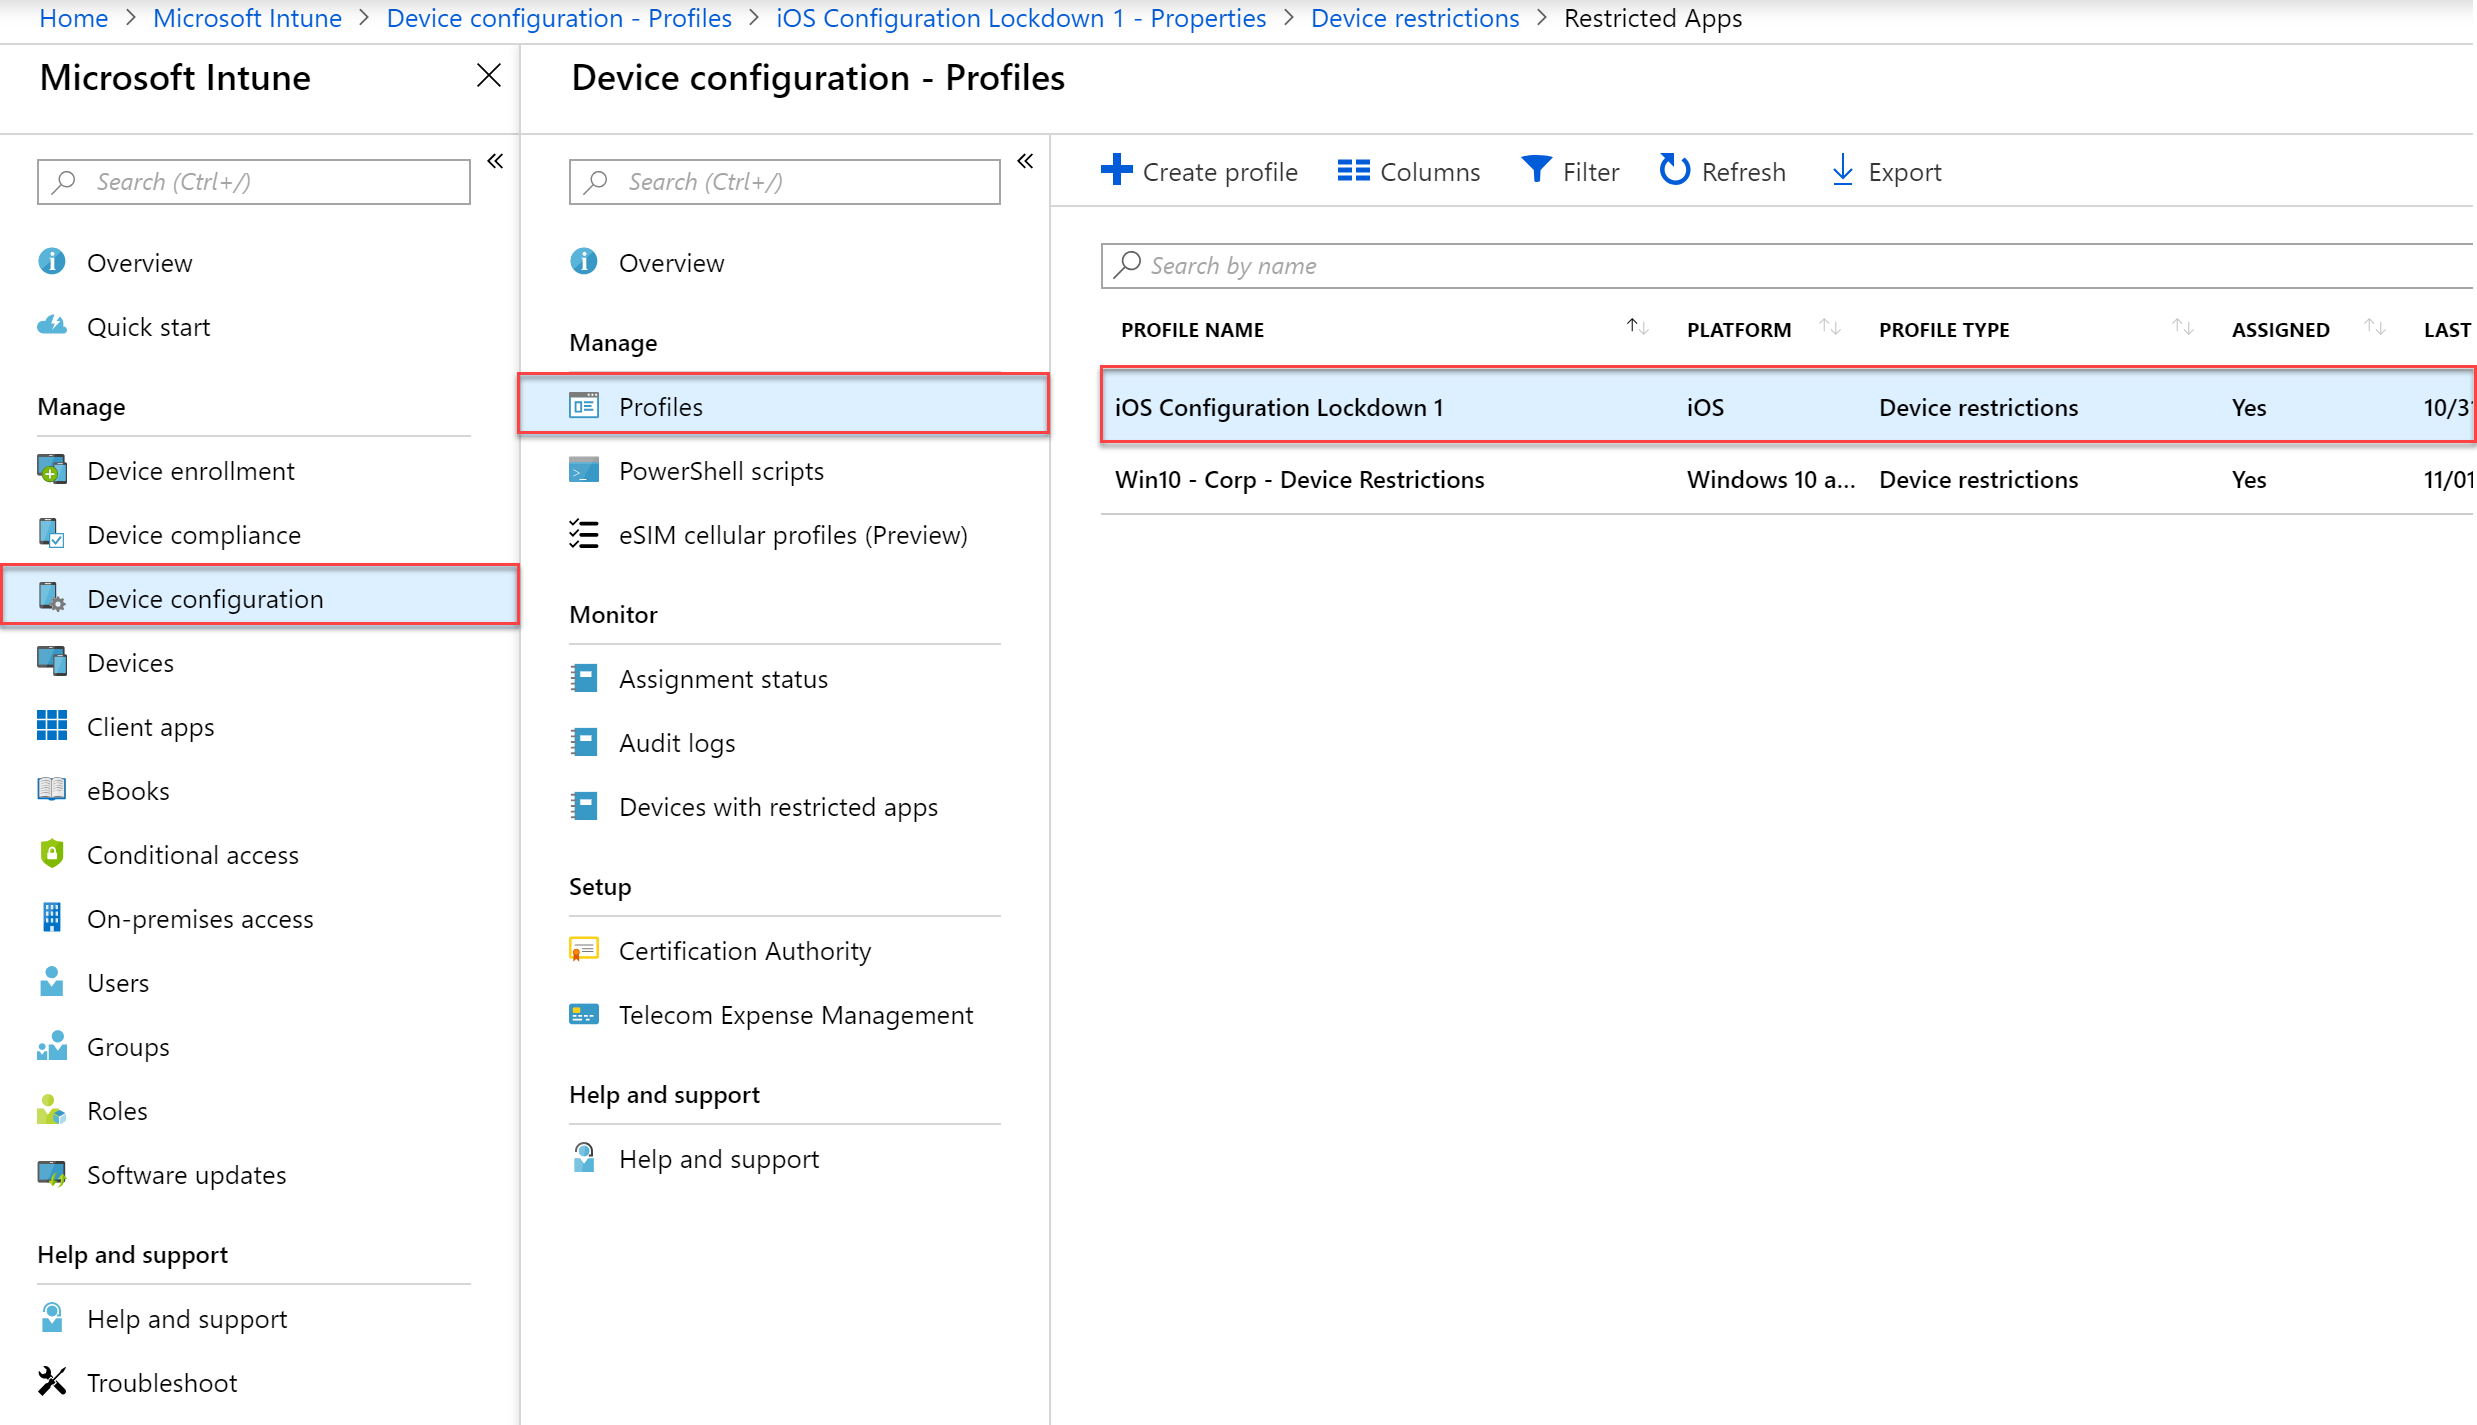This screenshot has width=2477, height=1425.
Task: Click the Roles icon
Action: coord(52,1109)
